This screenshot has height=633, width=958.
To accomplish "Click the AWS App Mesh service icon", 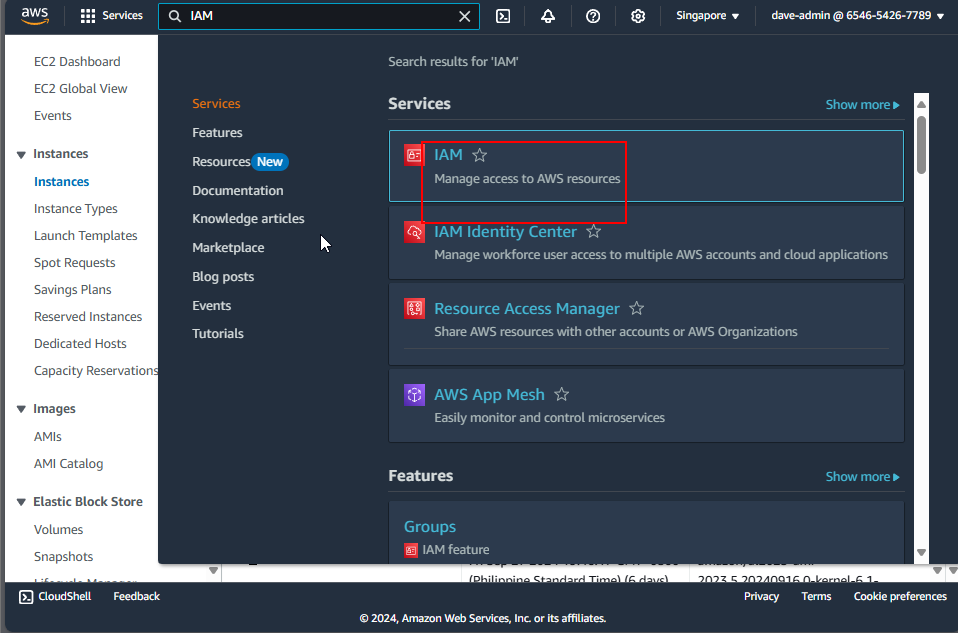I will pos(414,395).
